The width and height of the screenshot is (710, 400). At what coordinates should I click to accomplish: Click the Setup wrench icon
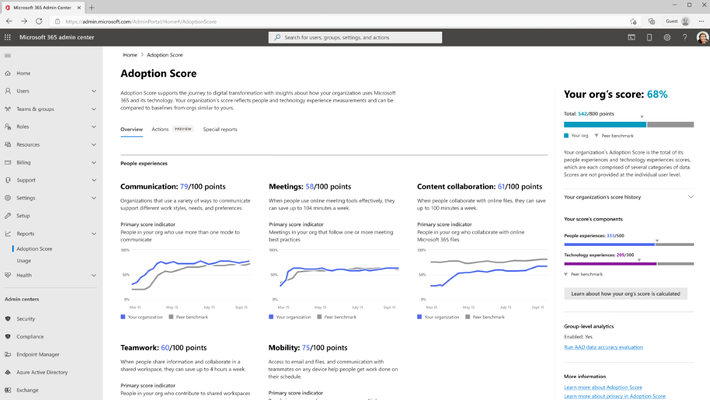[x=8, y=216]
